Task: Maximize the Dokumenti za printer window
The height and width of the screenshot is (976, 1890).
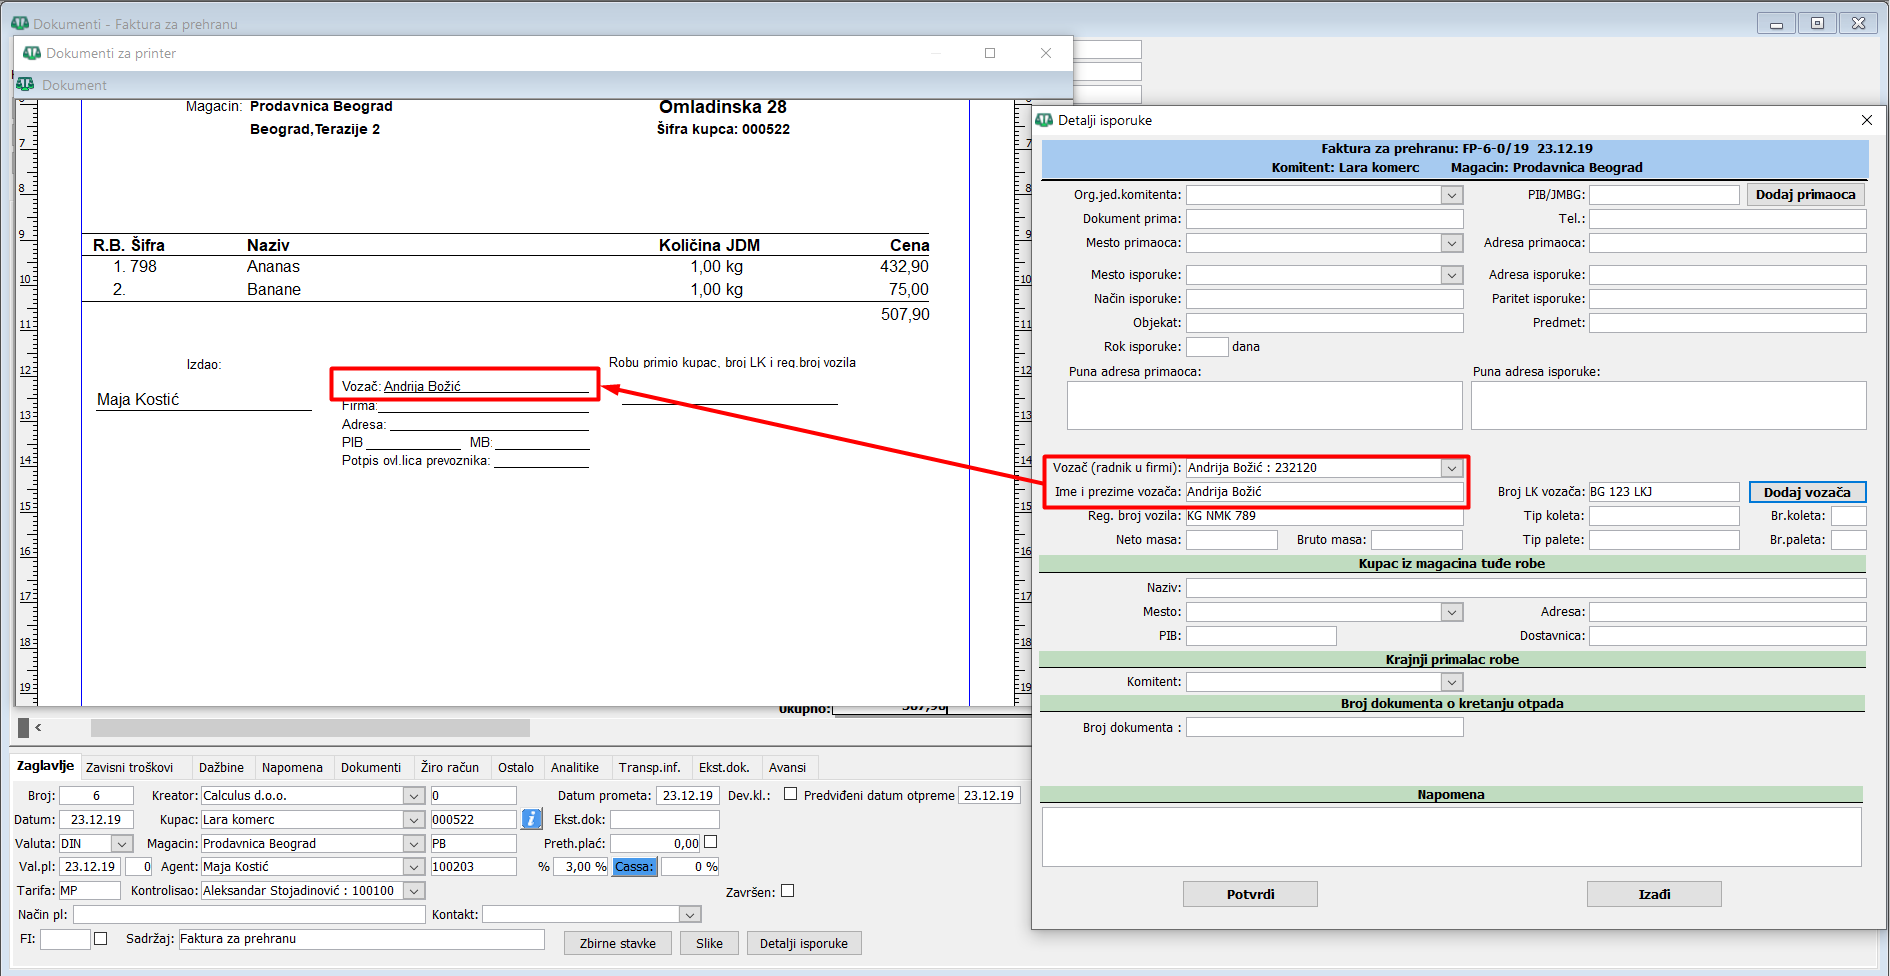Action: point(990,53)
